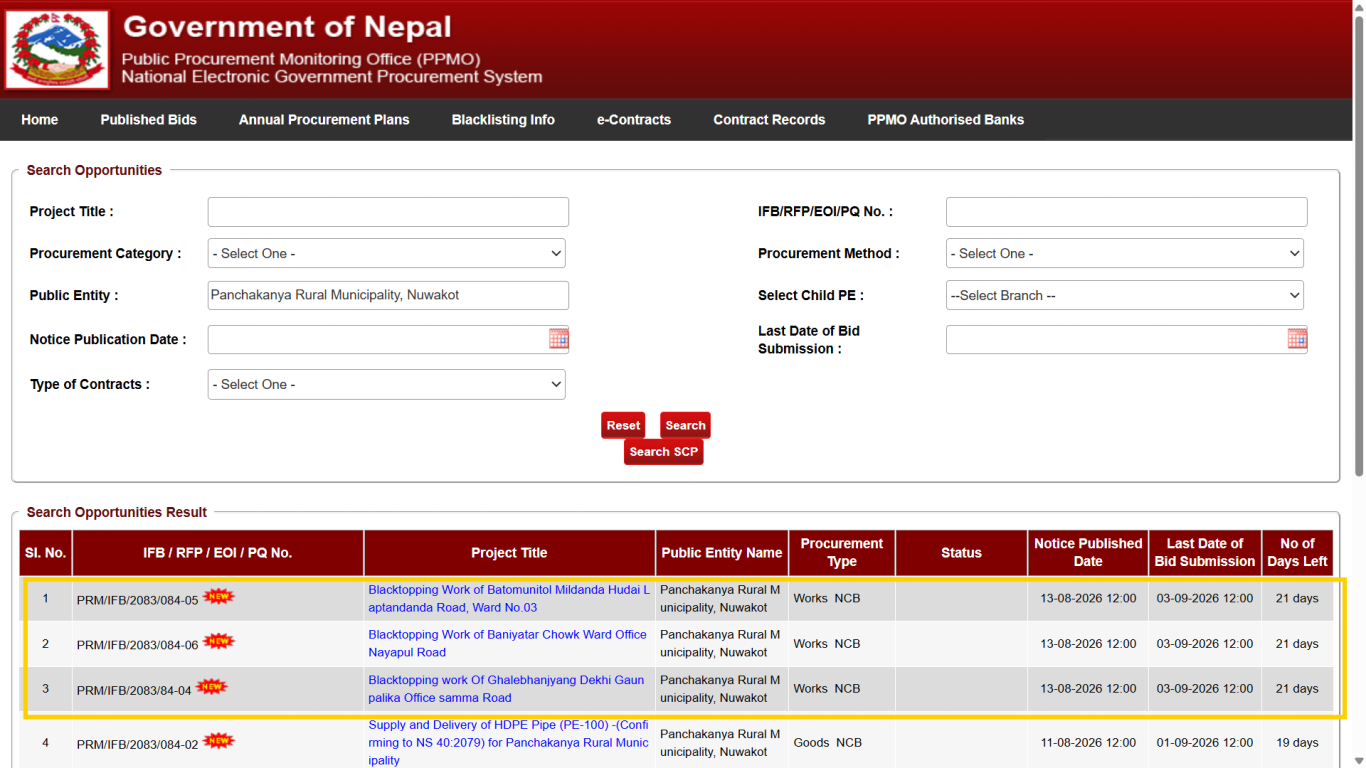The width and height of the screenshot is (1366, 768).
Task: Click 11-08-2026 12:00 published date cell
Action: (1088, 743)
